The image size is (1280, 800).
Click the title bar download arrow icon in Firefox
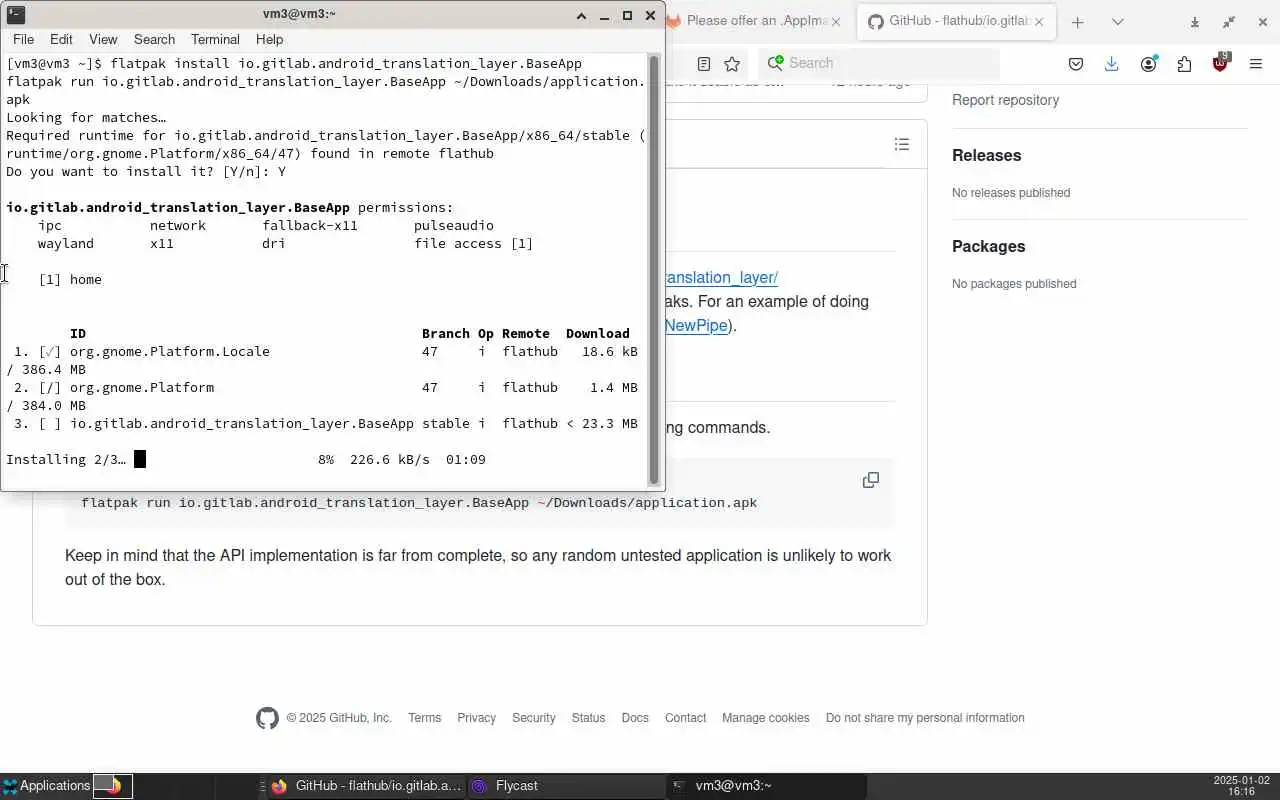(1194, 22)
